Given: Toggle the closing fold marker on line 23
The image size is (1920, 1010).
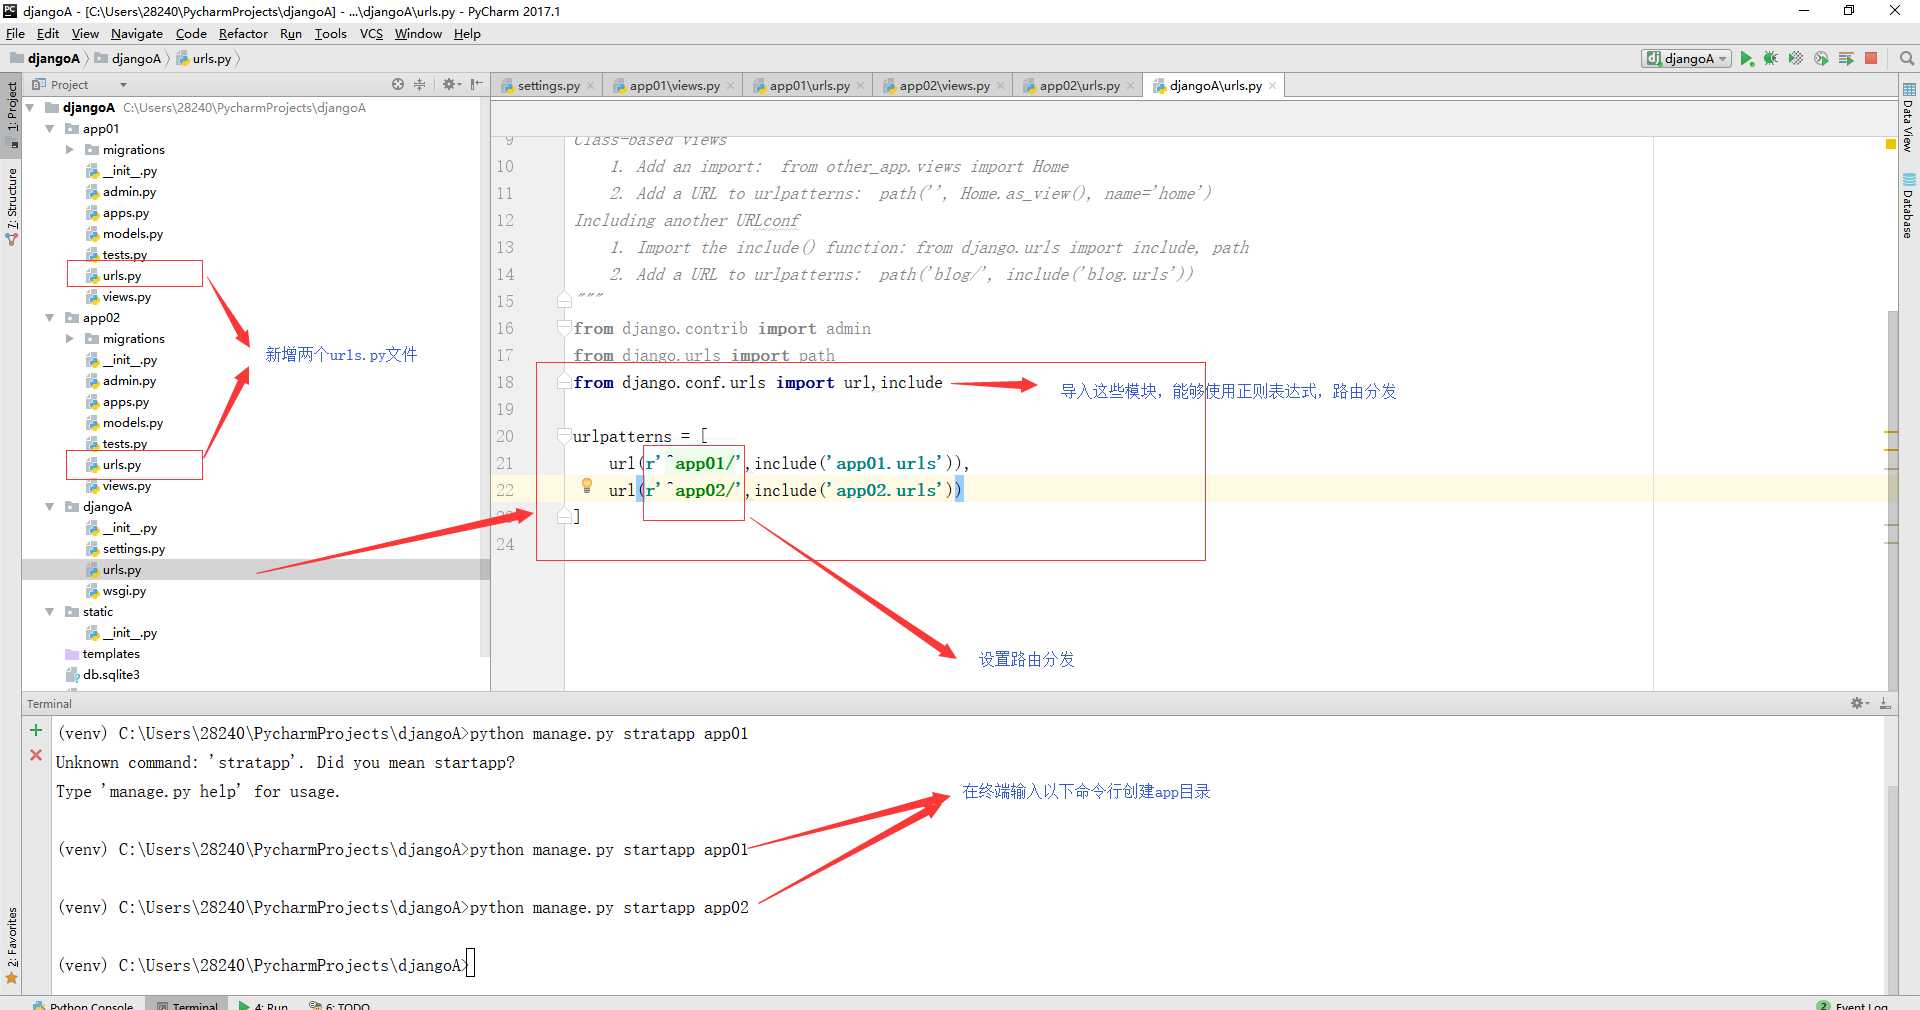Looking at the screenshot, I should [x=564, y=516].
